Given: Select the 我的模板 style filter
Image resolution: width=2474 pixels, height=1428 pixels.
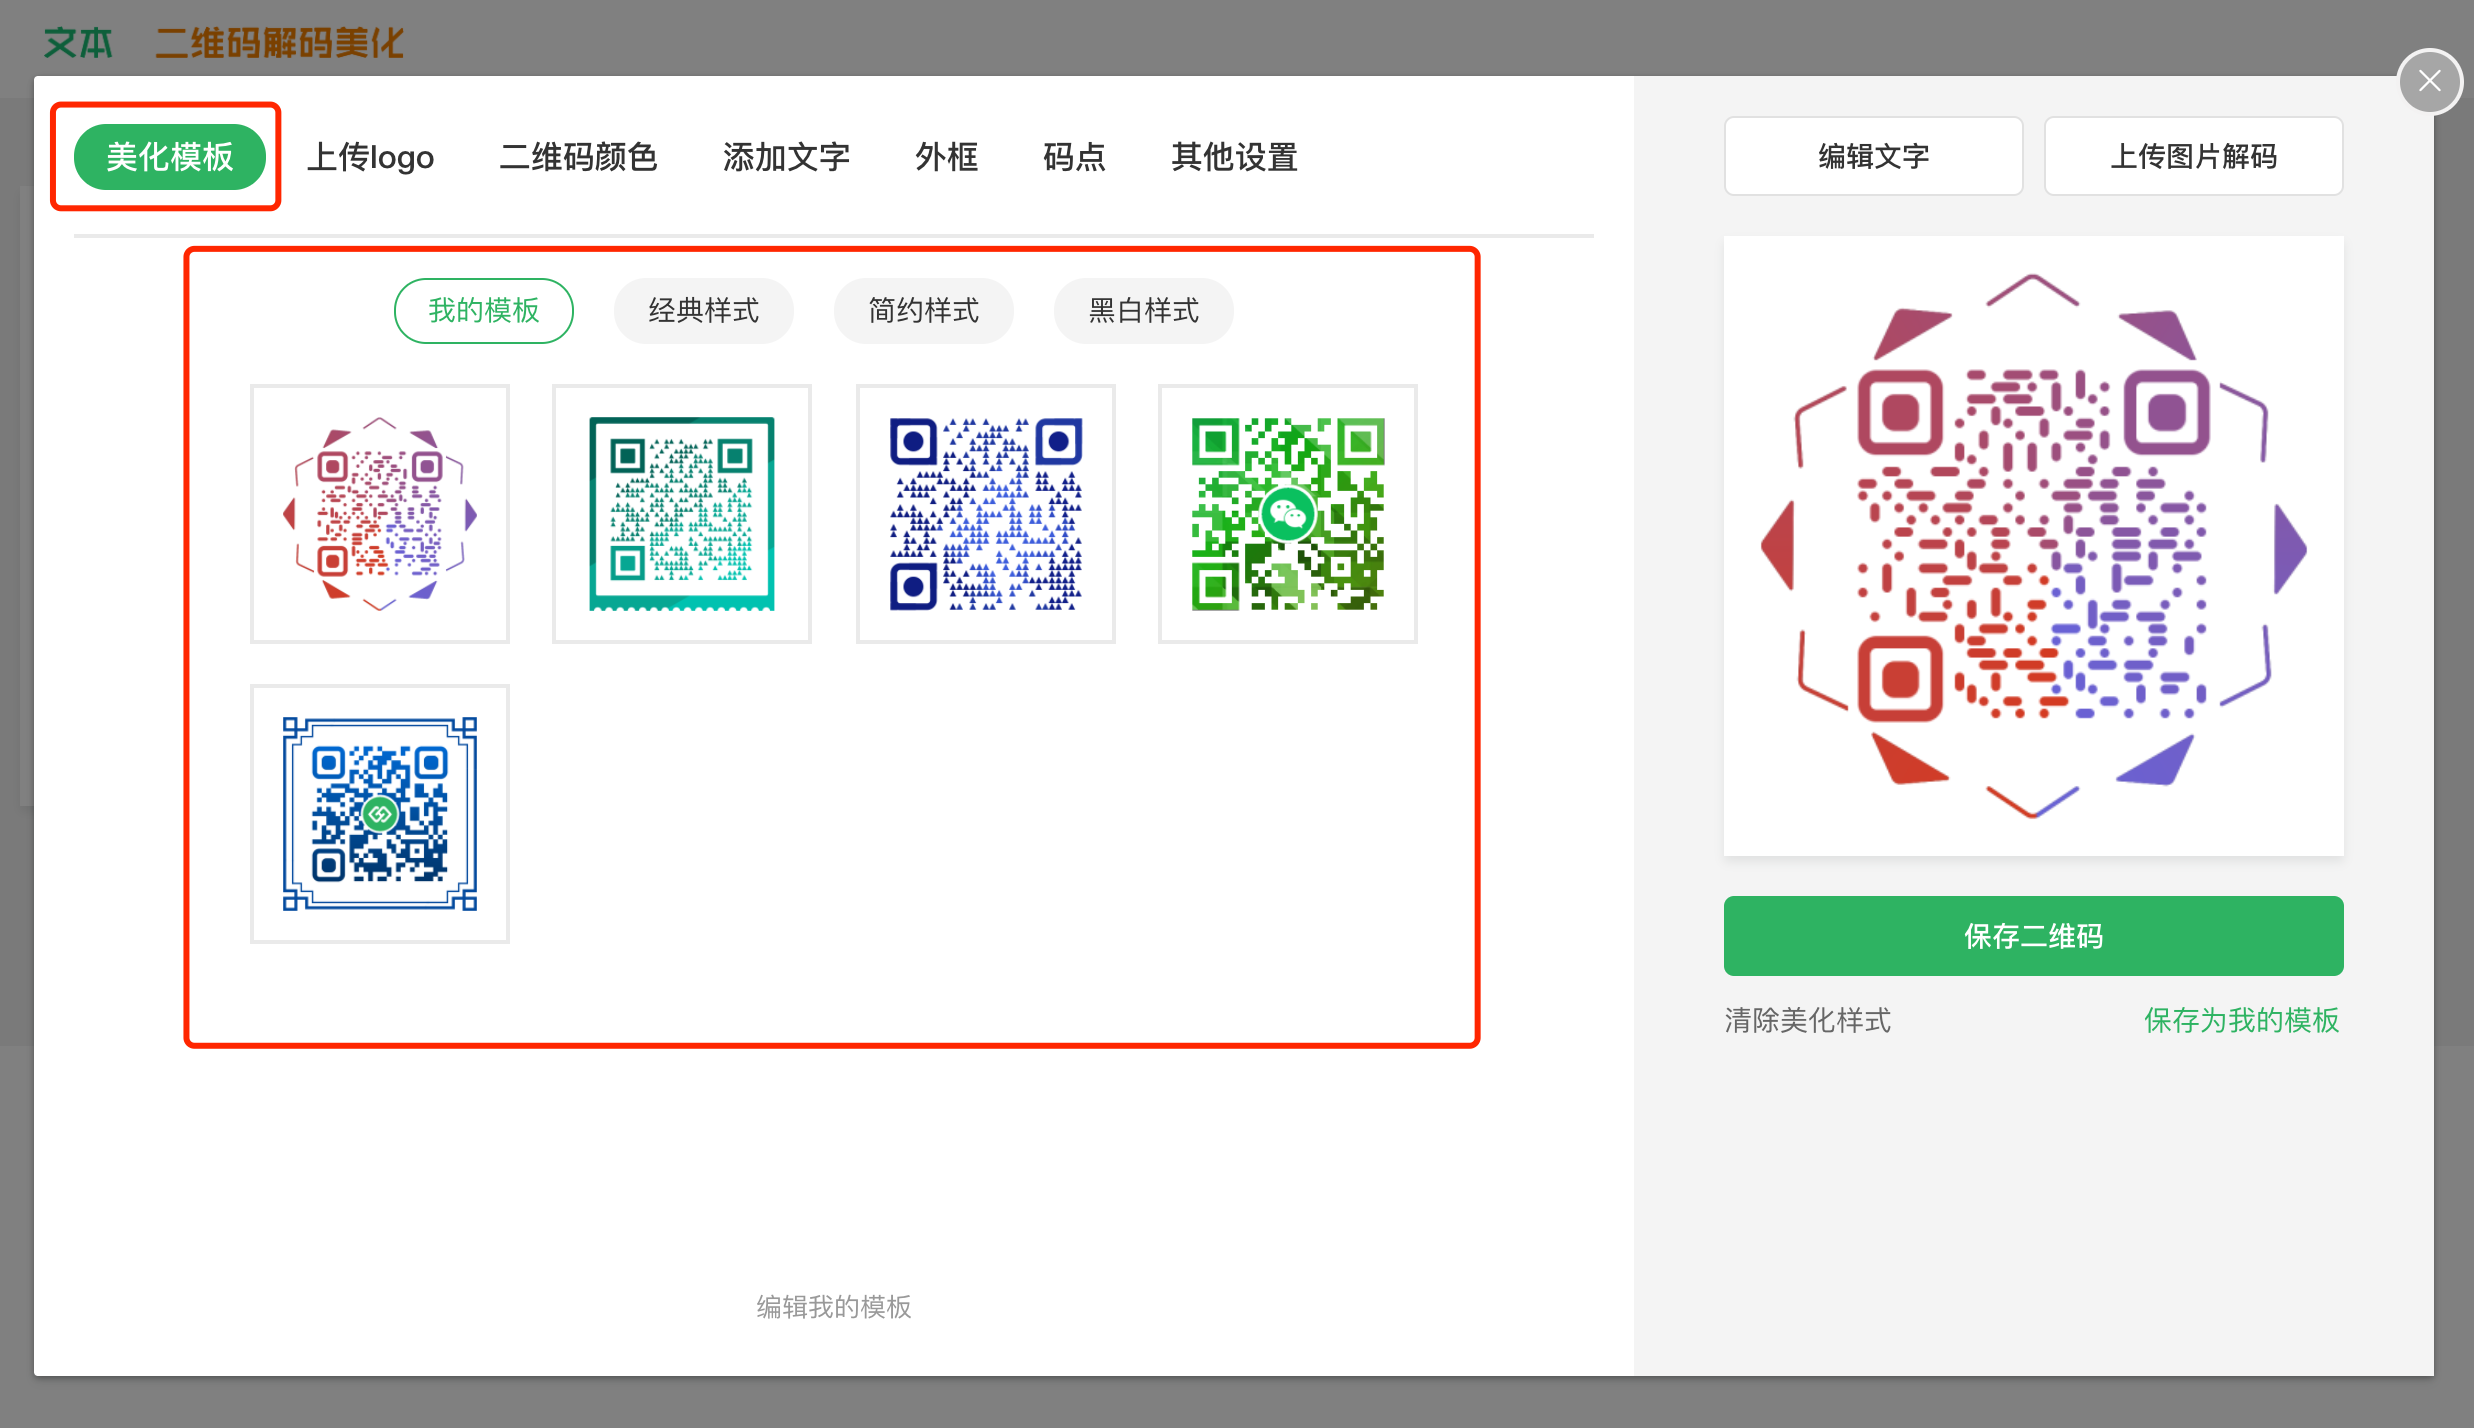Looking at the screenshot, I should [484, 311].
